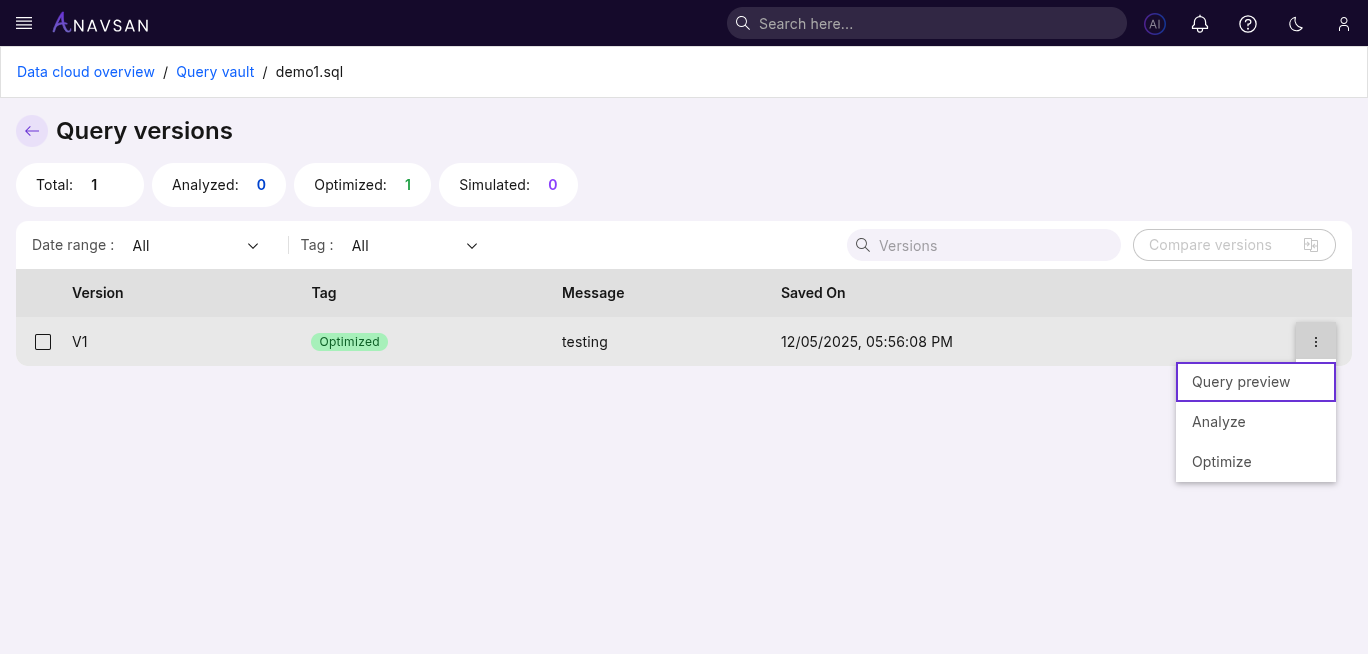The image size is (1368, 654).
Task: Choose Analyze from the actions menu
Action: [x=1218, y=421]
